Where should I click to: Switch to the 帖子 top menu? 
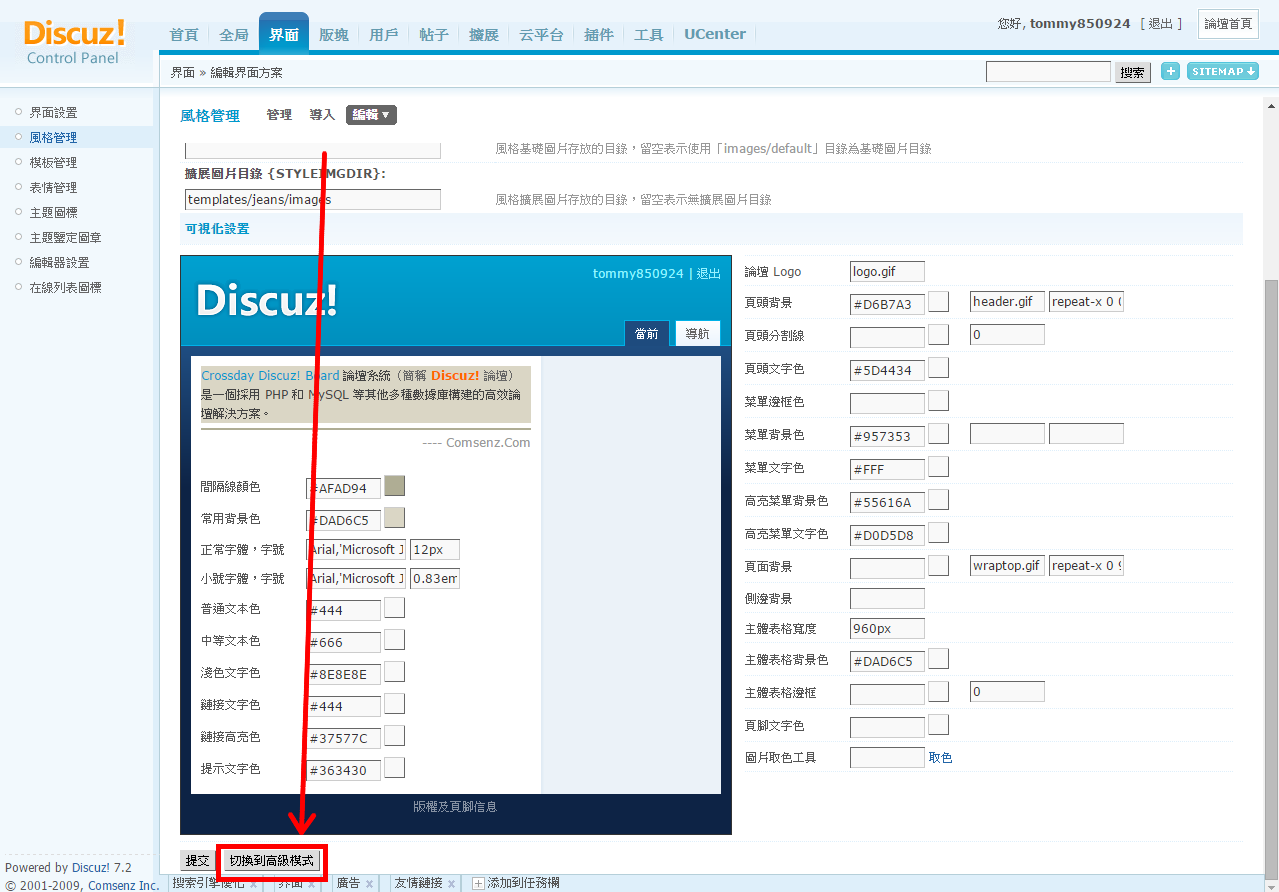coord(434,35)
